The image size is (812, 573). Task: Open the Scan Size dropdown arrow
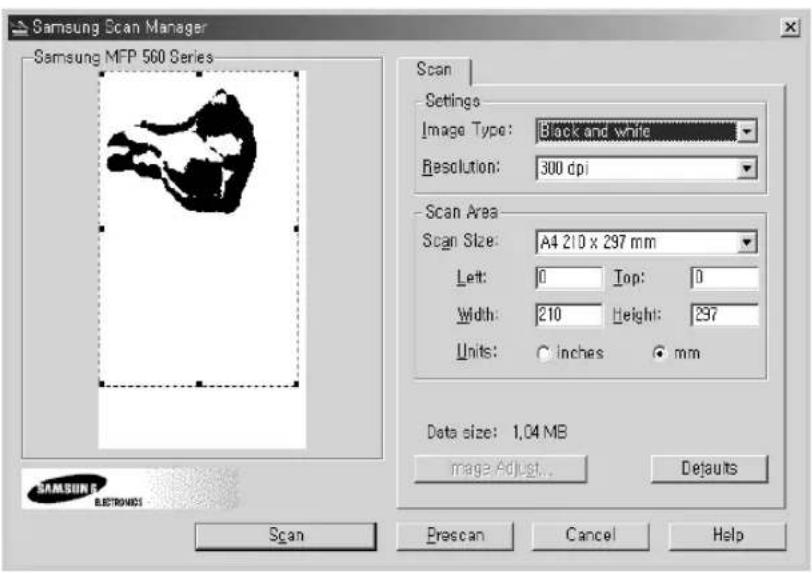click(746, 242)
